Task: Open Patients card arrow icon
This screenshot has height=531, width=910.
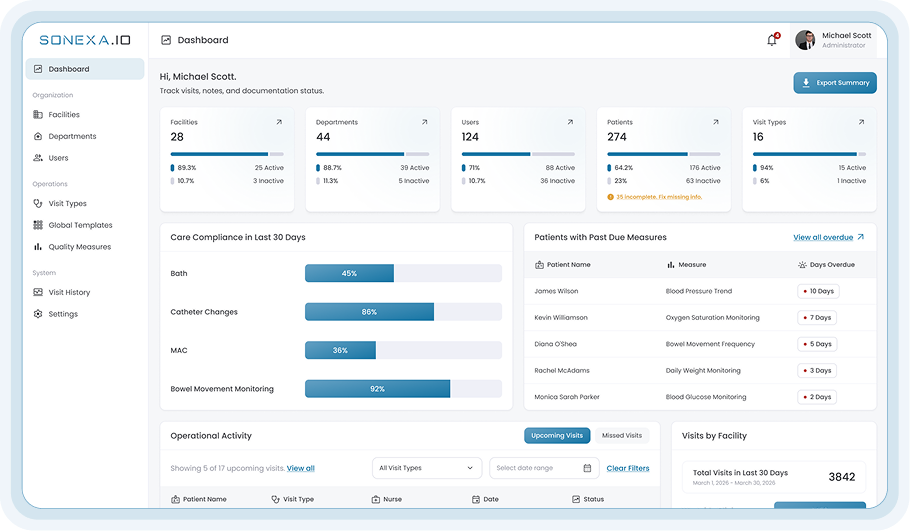Action: pos(716,122)
